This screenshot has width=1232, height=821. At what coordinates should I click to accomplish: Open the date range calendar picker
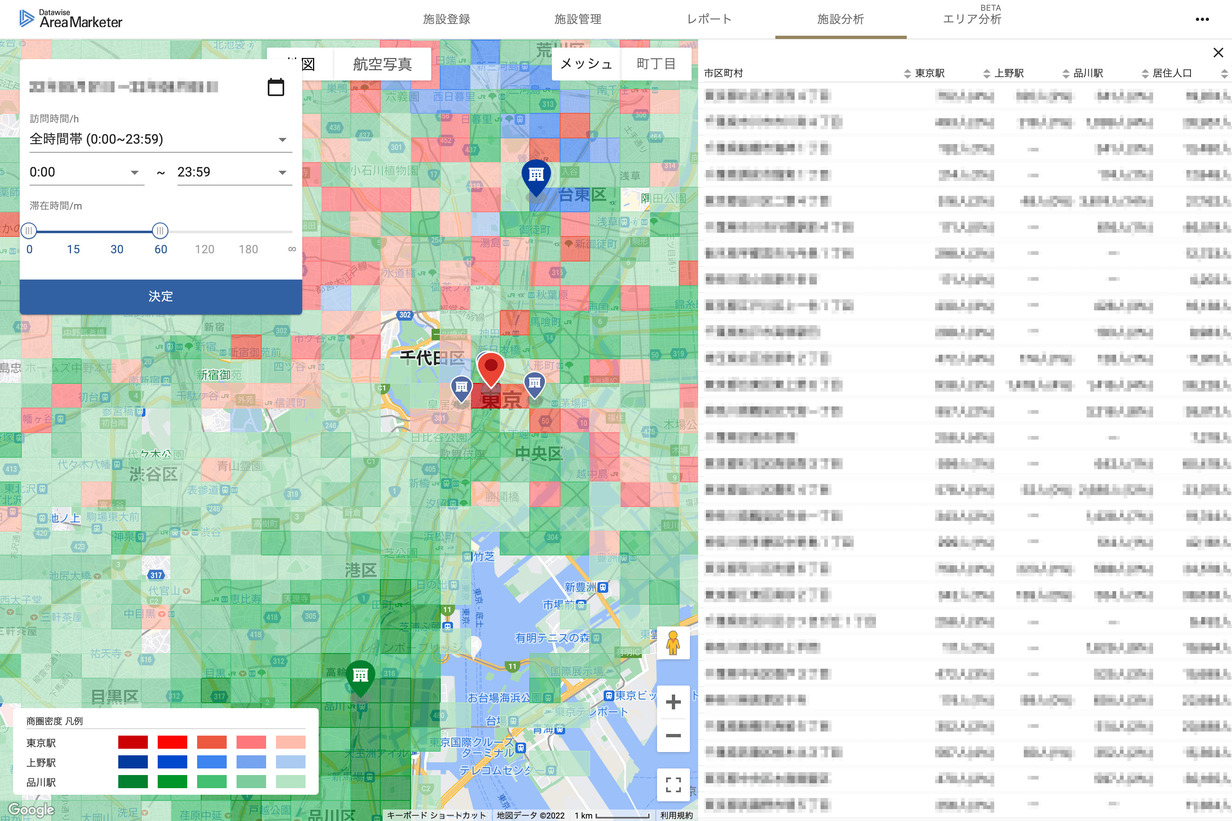pos(276,87)
